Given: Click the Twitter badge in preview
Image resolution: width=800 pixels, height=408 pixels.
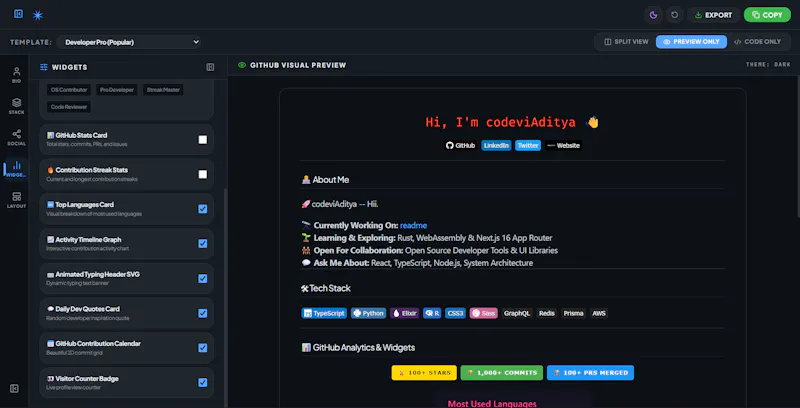Looking at the screenshot, I should [528, 145].
